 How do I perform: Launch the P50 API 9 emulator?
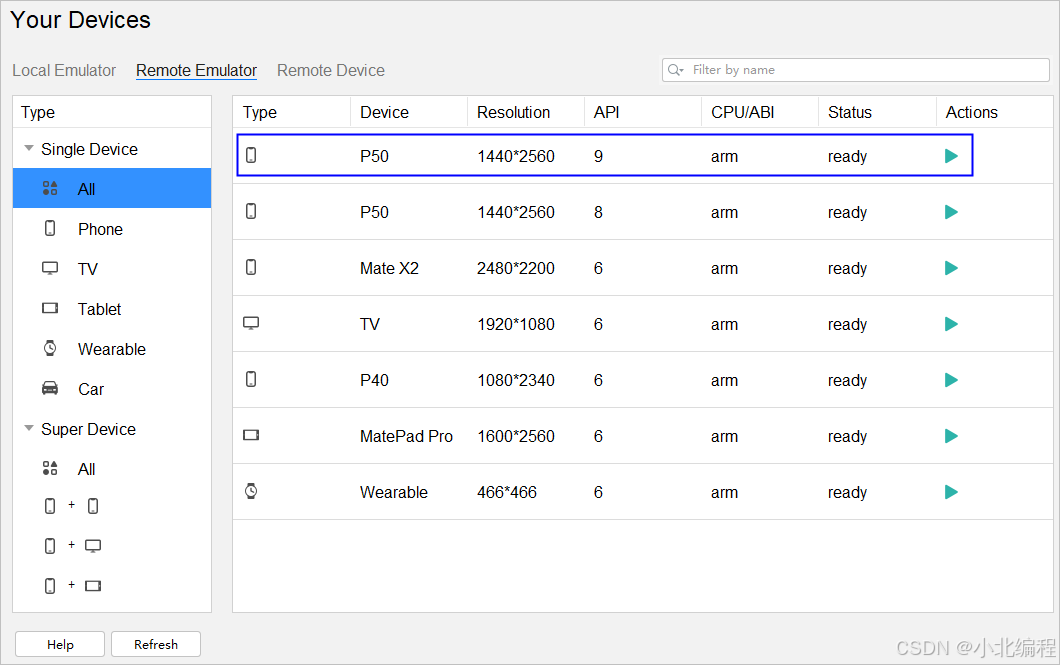point(951,156)
